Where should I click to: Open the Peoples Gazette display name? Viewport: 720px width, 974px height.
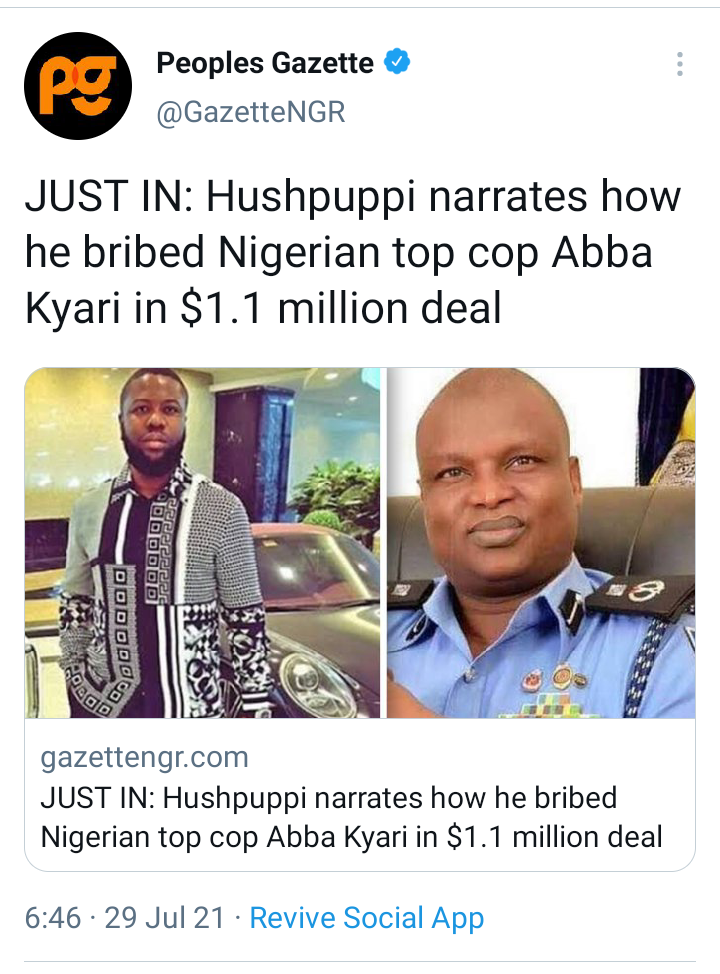tap(265, 63)
